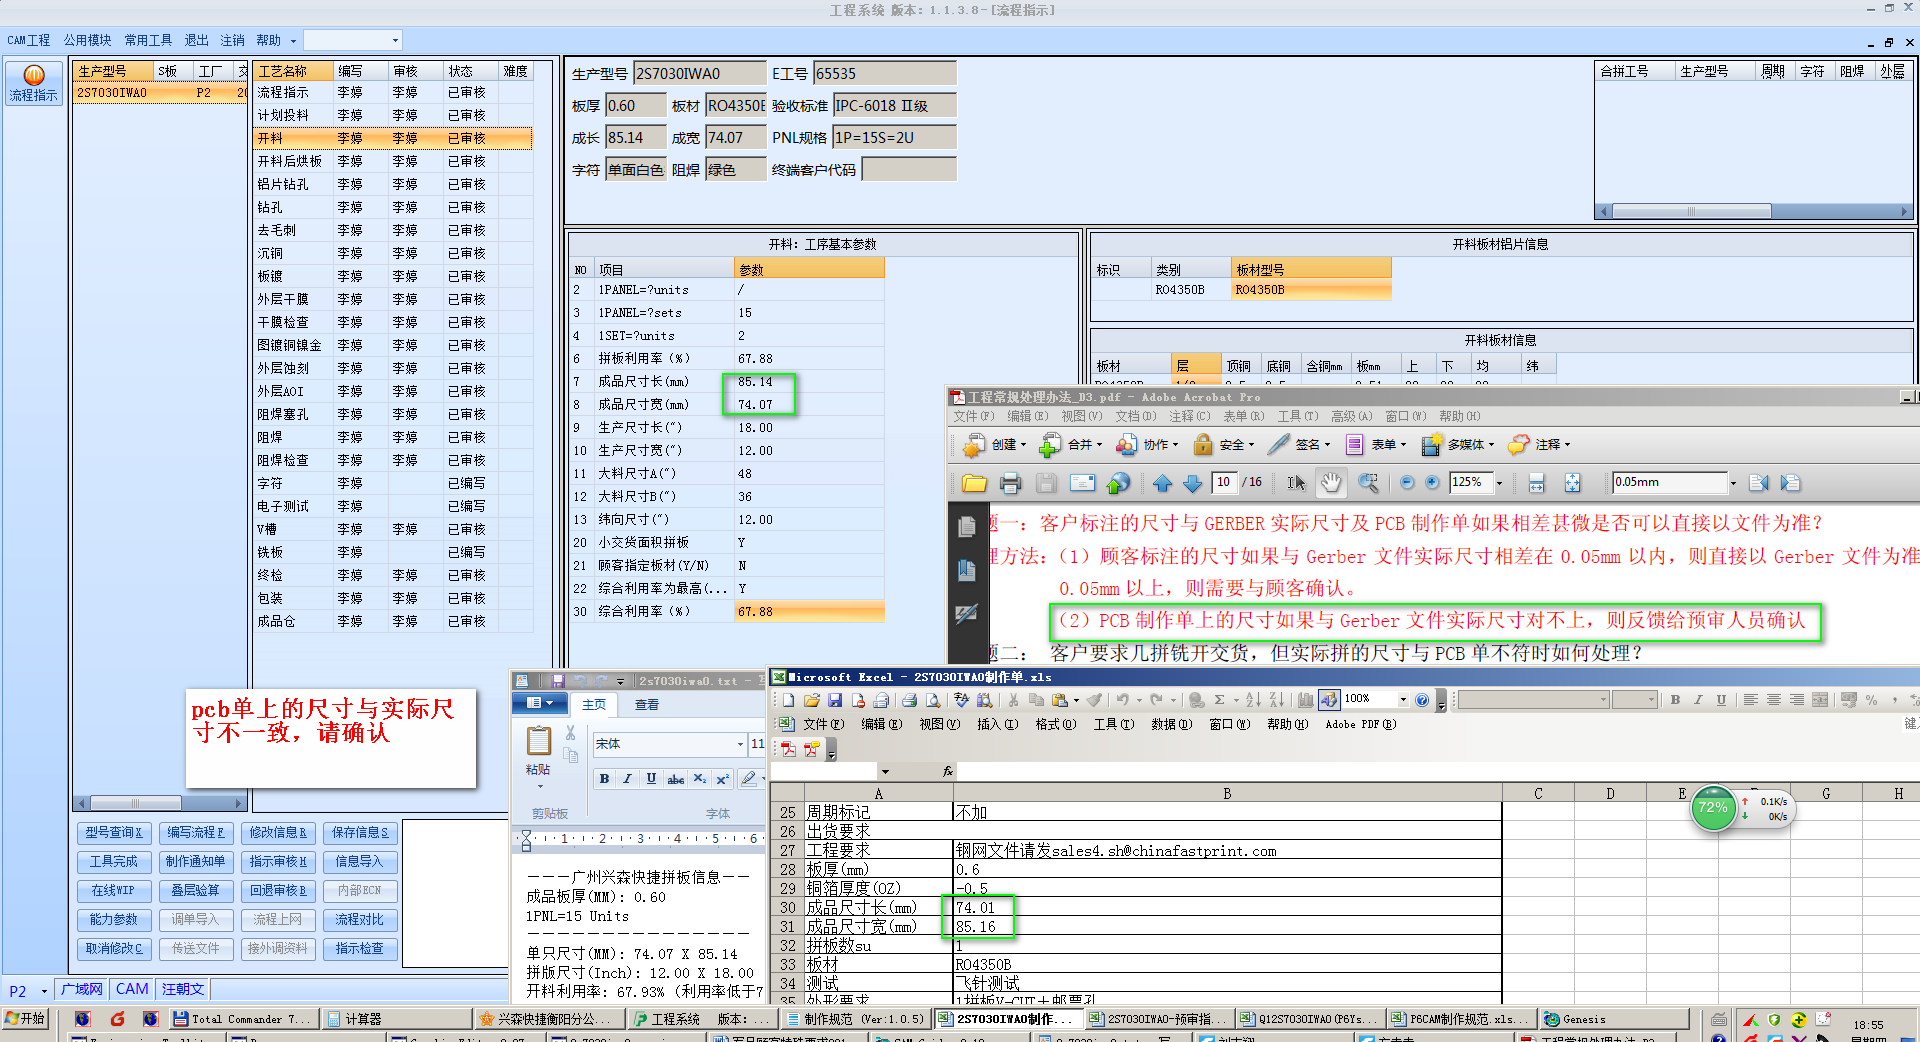
Task: Click the 保存信息 button
Action: pos(360,833)
